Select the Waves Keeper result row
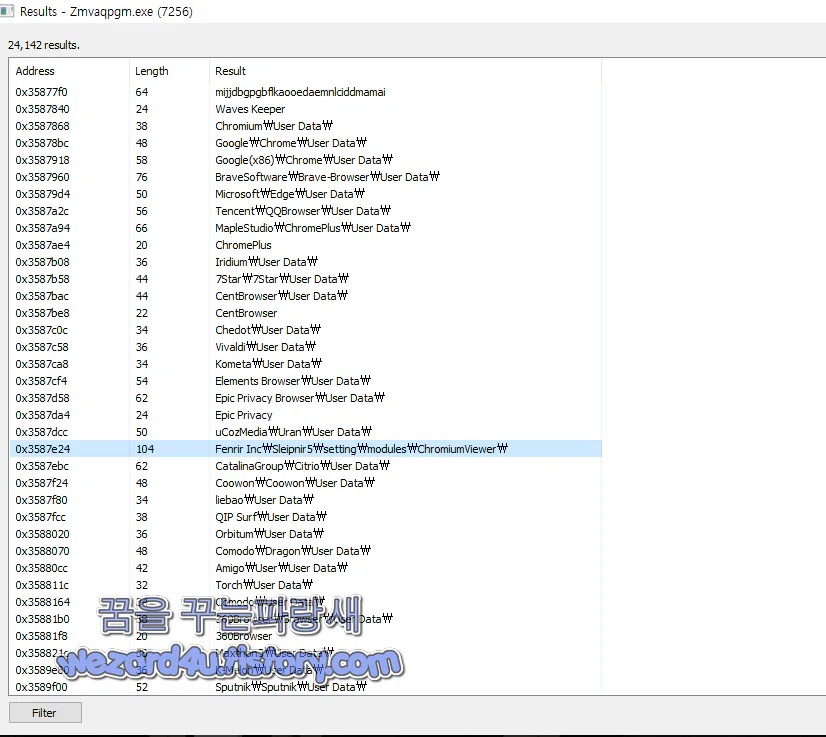Screen dimensions: 826x737 coord(306,109)
